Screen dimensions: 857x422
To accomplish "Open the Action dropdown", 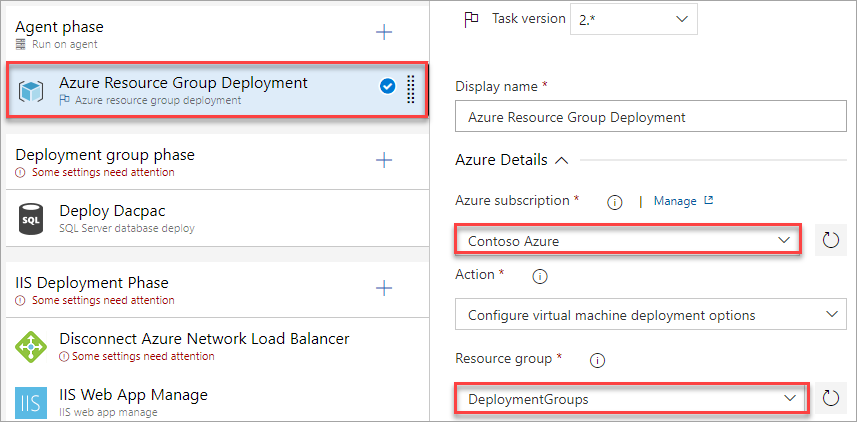I will (x=650, y=315).
